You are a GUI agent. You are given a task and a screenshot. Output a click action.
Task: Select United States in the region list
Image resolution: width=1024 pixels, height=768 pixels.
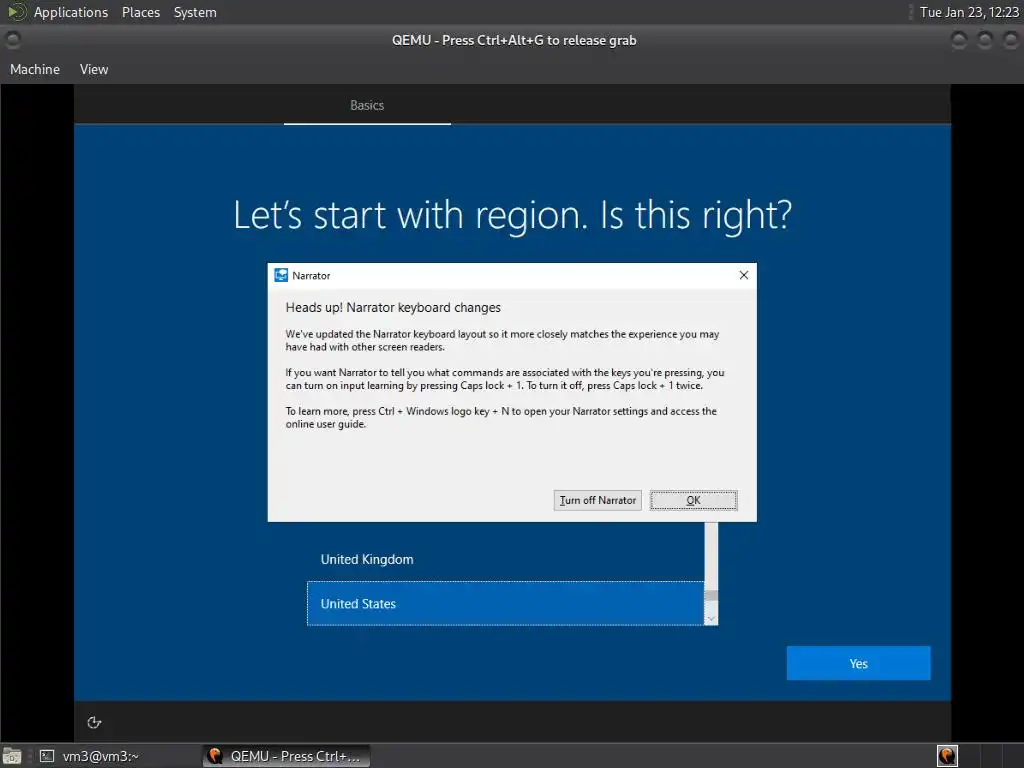(505, 603)
